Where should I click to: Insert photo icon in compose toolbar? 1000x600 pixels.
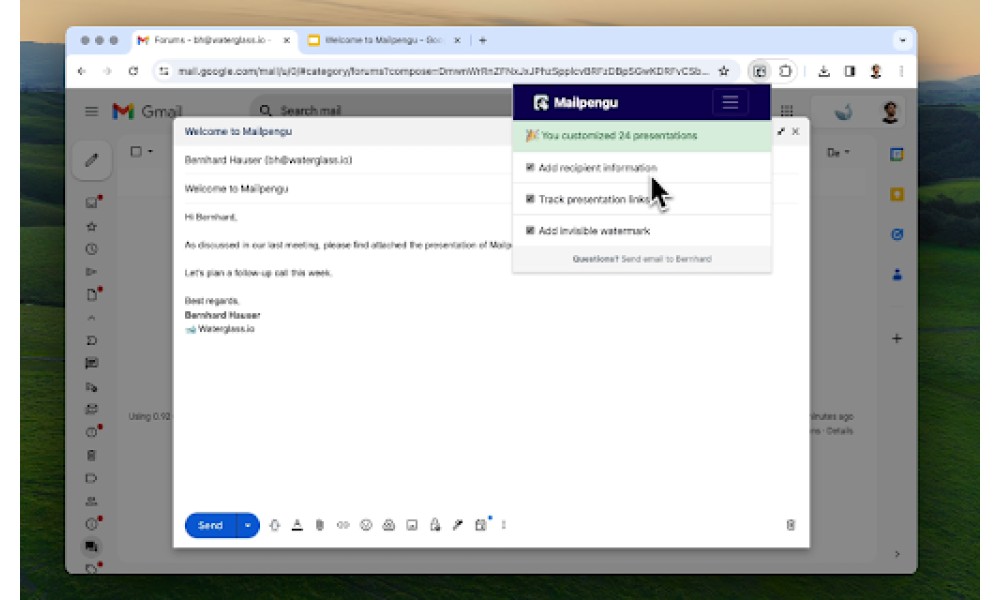(x=412, y=525)
